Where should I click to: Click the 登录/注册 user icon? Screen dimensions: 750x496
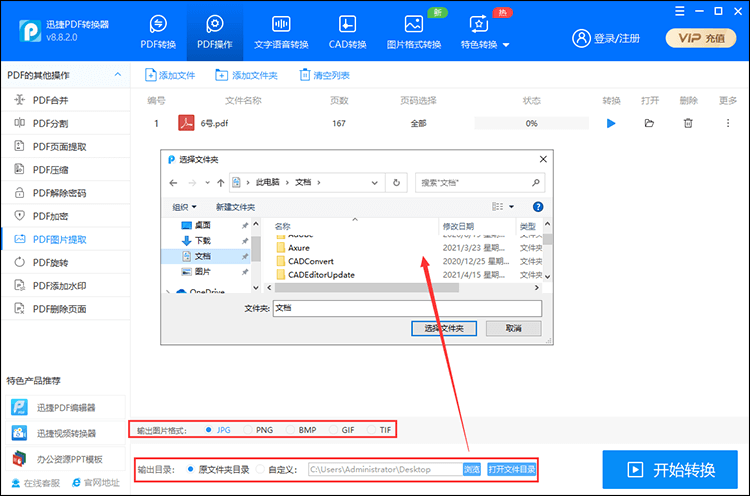coord(581,38)
